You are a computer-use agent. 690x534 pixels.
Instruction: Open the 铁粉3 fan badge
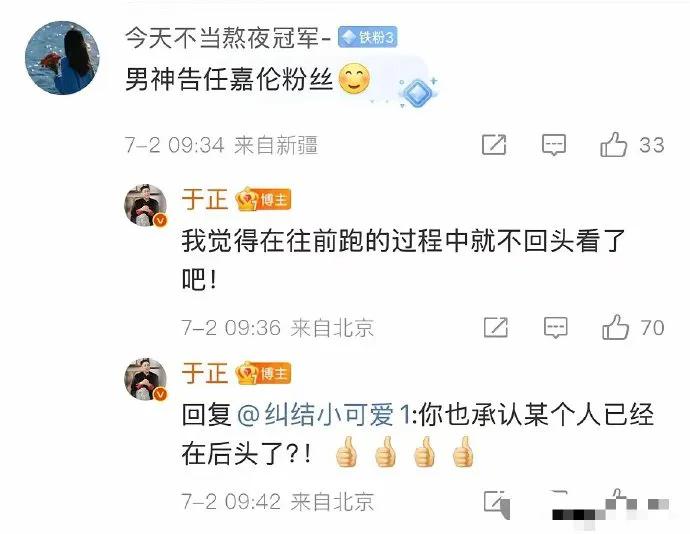pyautogui.click(x=367, y=37)
